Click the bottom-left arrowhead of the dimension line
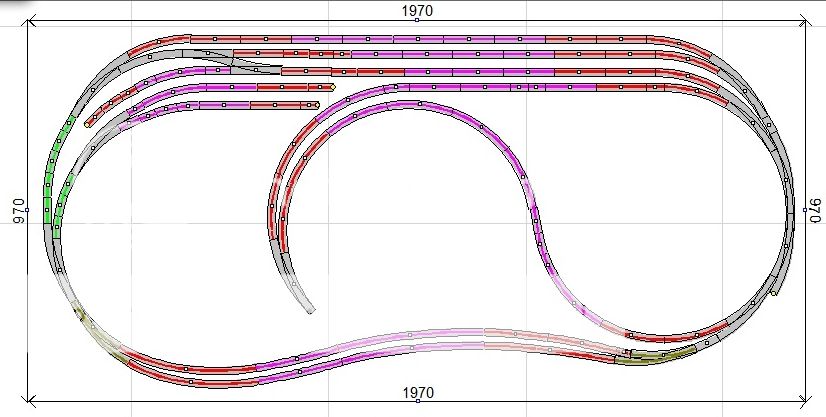Screen dimensions: 826x417 tap(31, 402)
